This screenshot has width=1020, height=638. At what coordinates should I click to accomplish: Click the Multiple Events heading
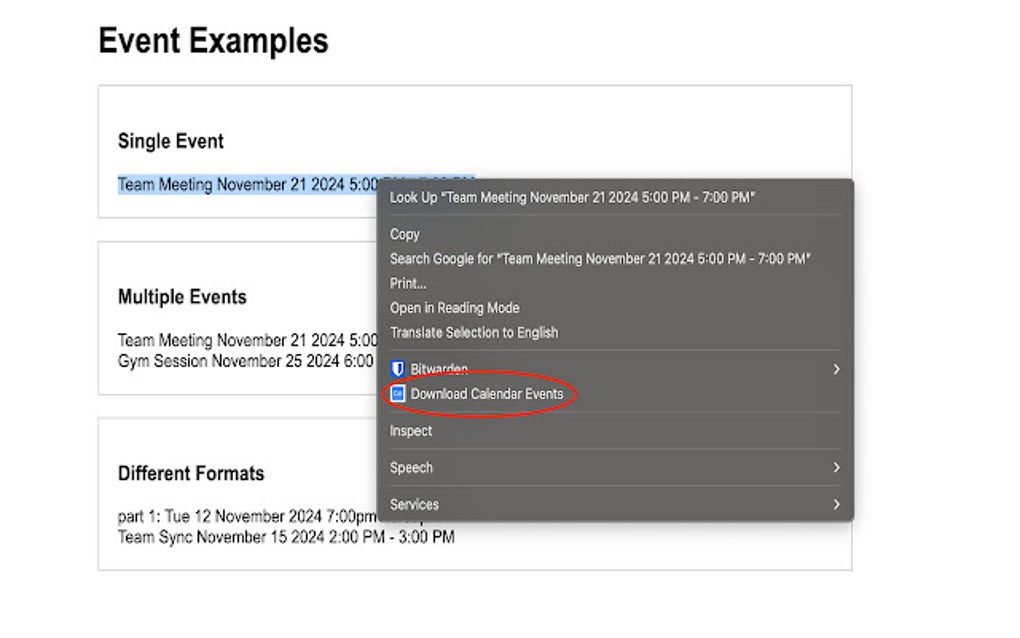pos(182,297)
